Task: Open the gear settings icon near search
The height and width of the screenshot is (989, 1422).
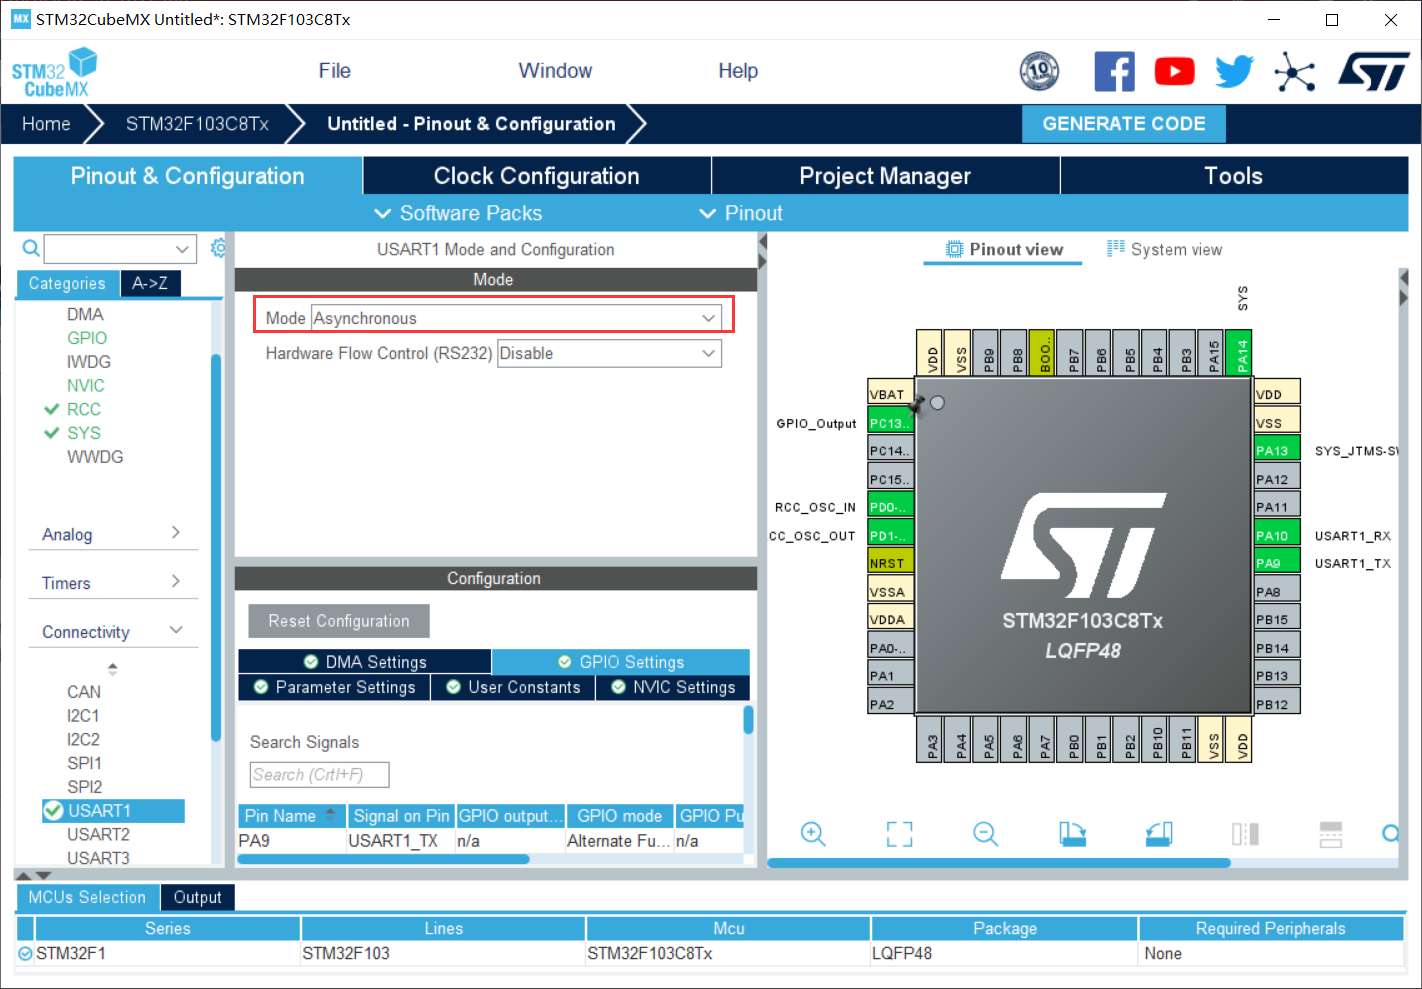Action: [219, 248]
